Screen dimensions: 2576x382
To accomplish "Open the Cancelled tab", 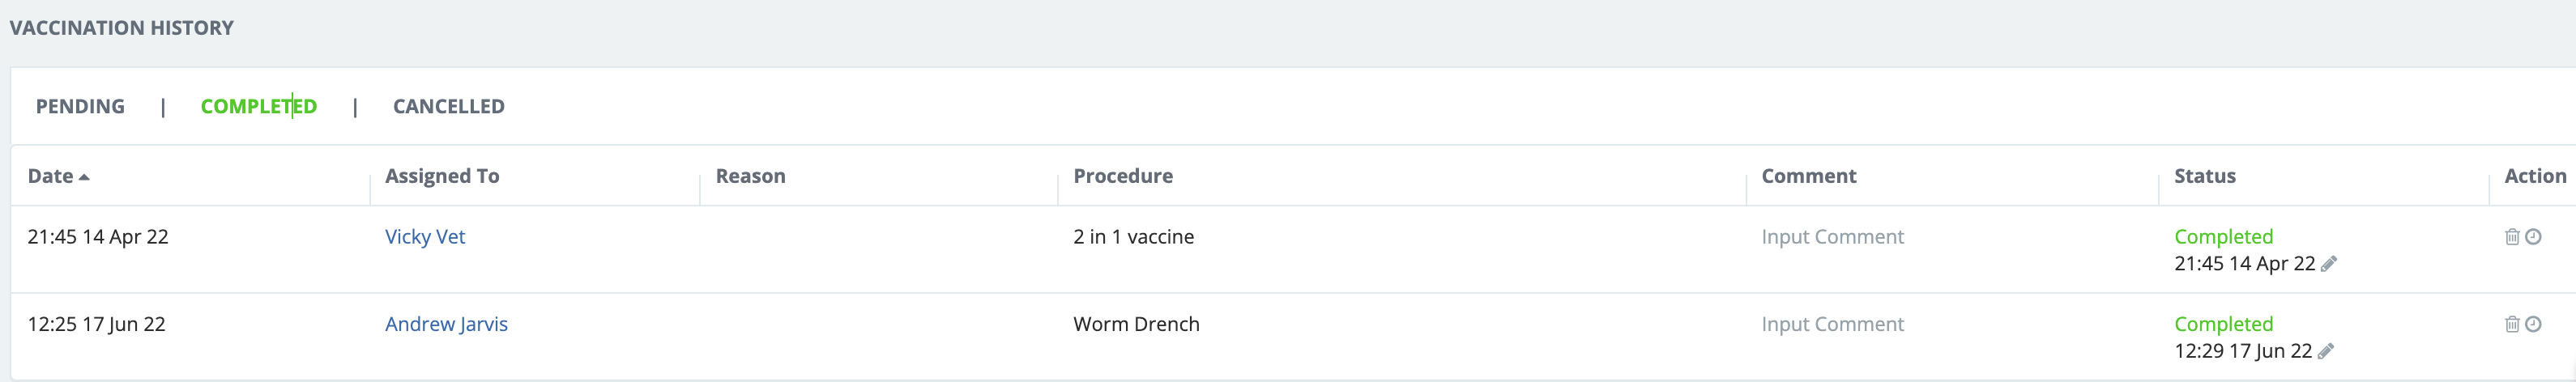I will tap(448, 106).
